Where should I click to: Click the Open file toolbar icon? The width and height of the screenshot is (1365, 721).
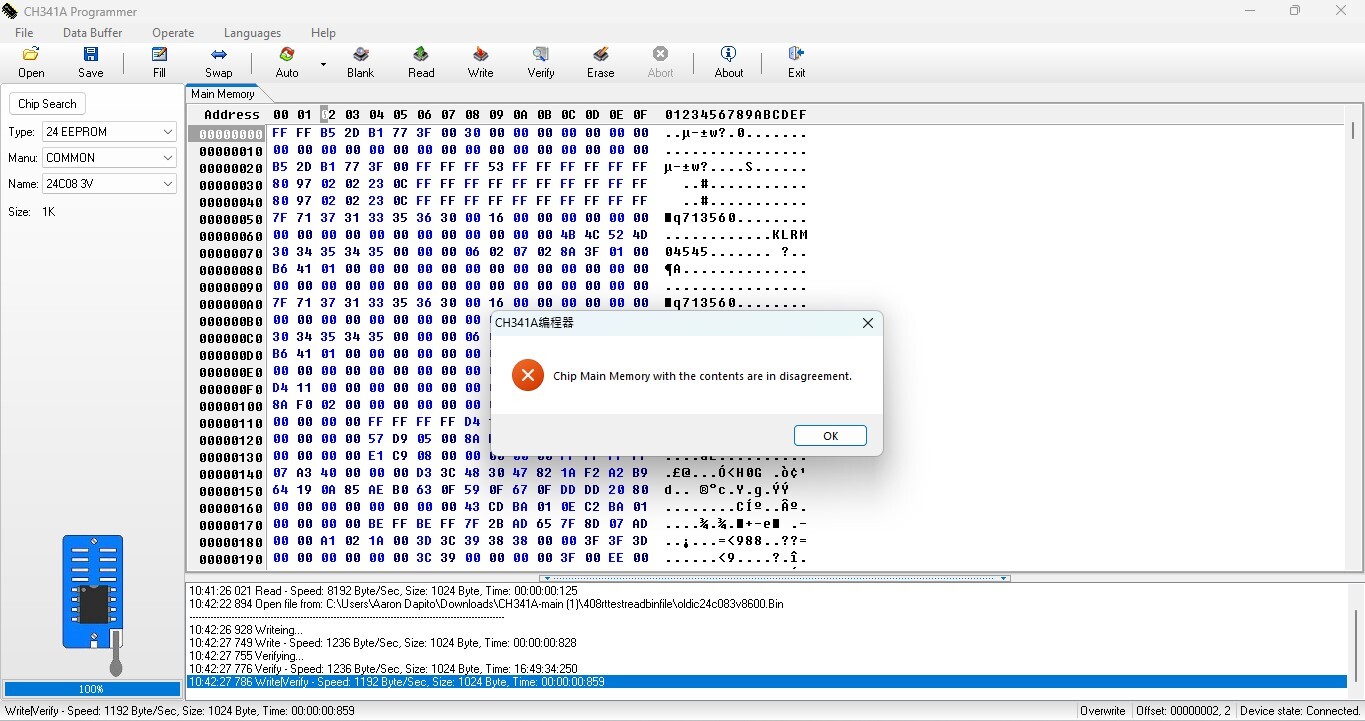click(31, 62)
